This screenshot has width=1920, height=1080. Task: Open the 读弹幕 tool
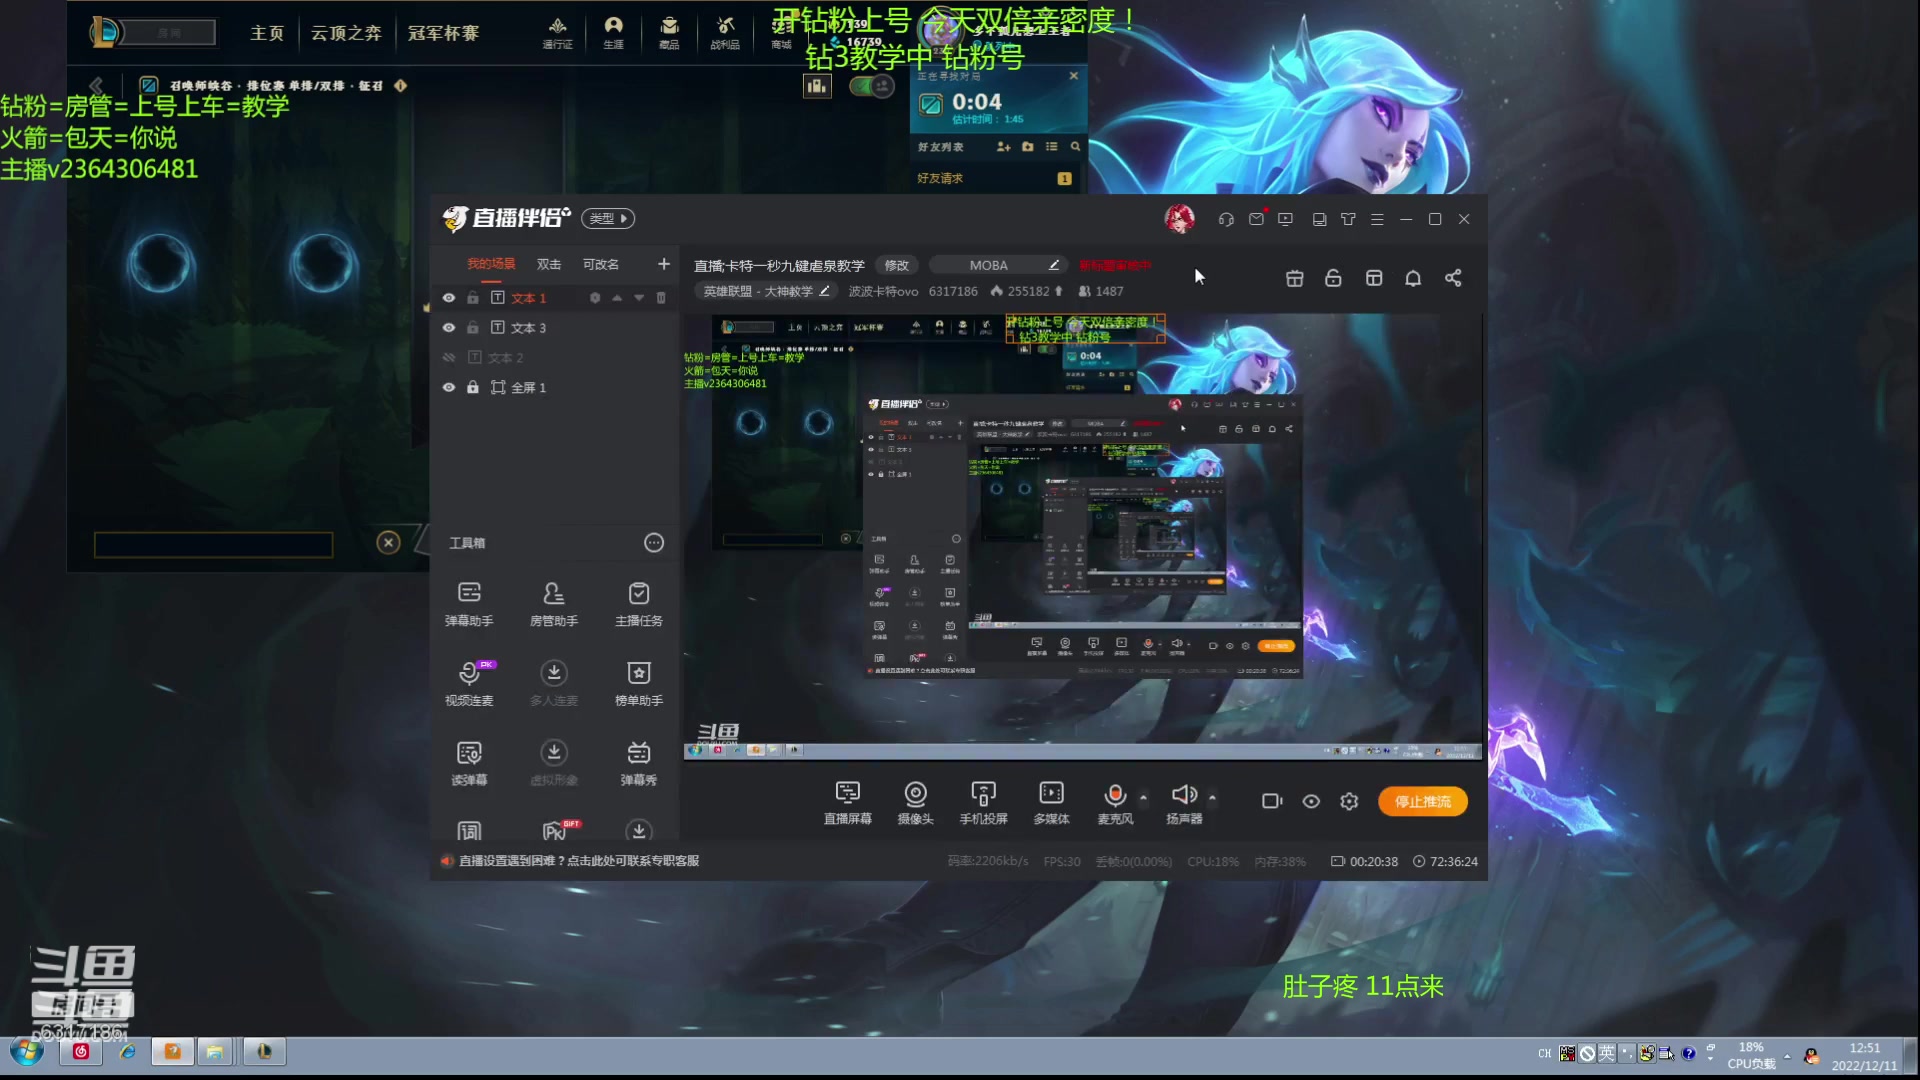469,762
